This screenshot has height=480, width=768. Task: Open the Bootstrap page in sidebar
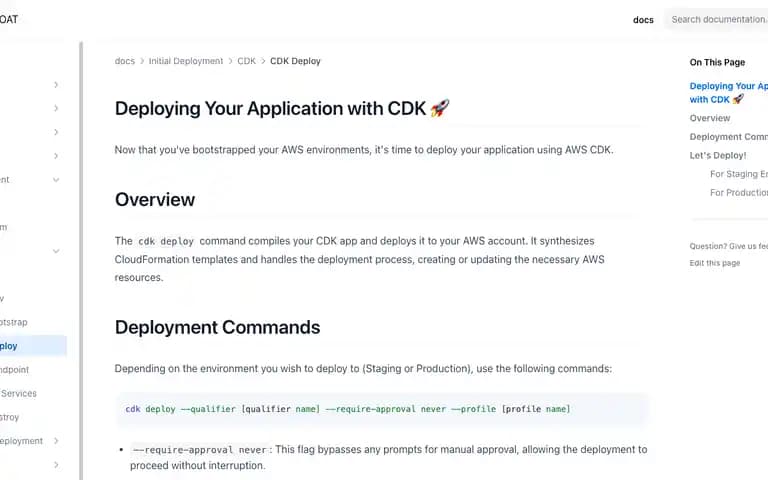point(14,322)
